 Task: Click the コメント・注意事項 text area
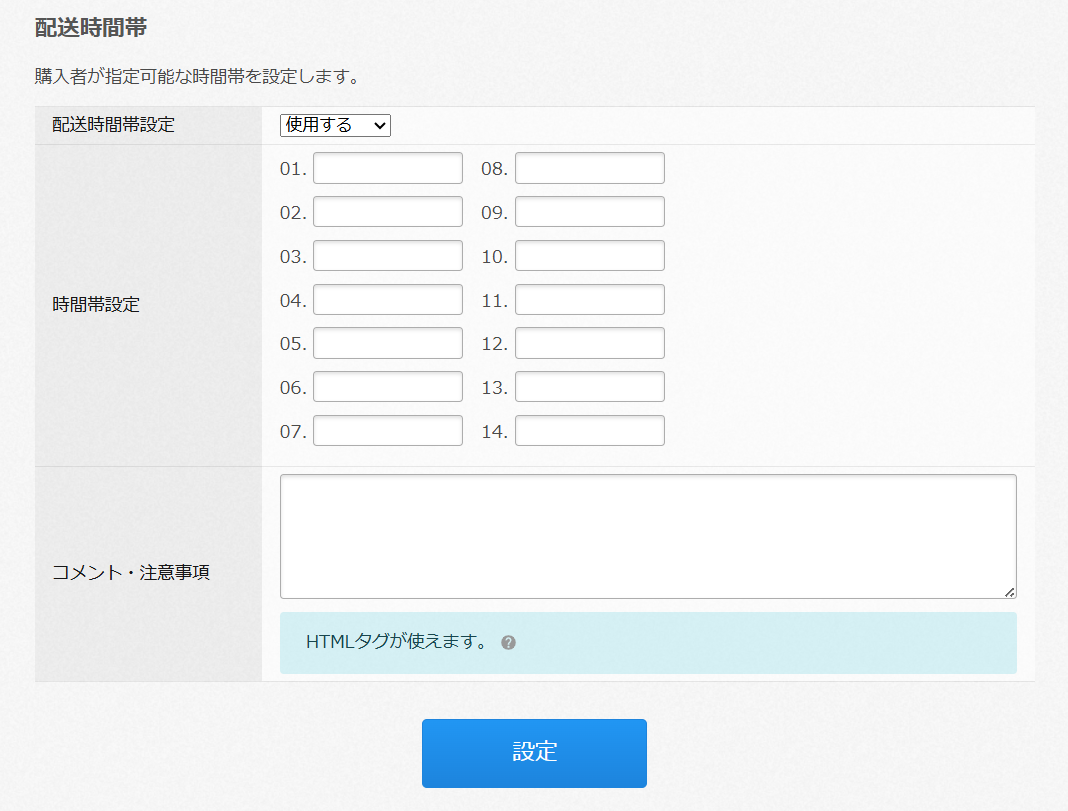pos(647,536)
